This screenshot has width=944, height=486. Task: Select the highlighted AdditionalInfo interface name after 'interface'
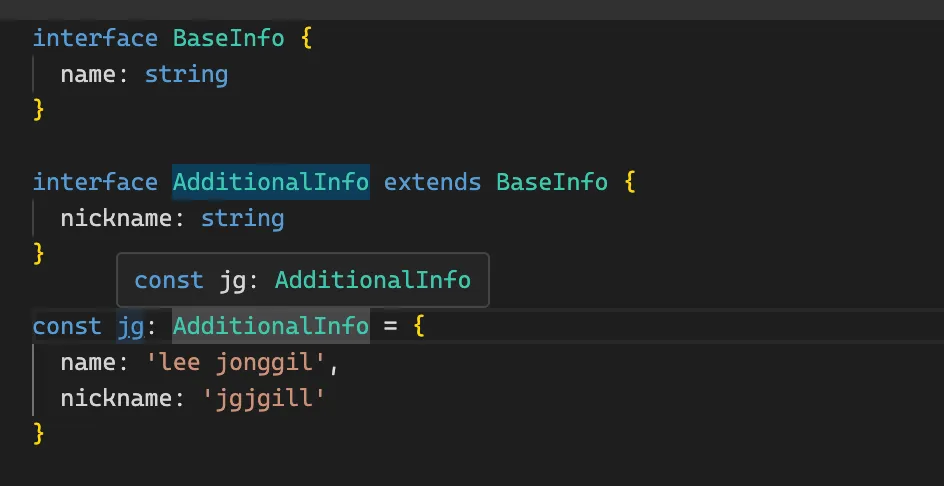(x=271, y=183)
